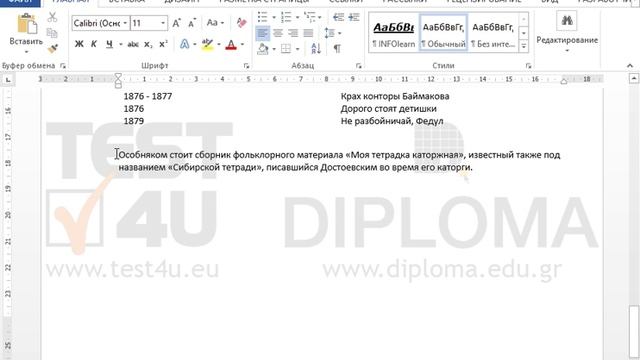Click the text "Дорого стоят детишки"
640x360 pixels.
tap(389, 109)
